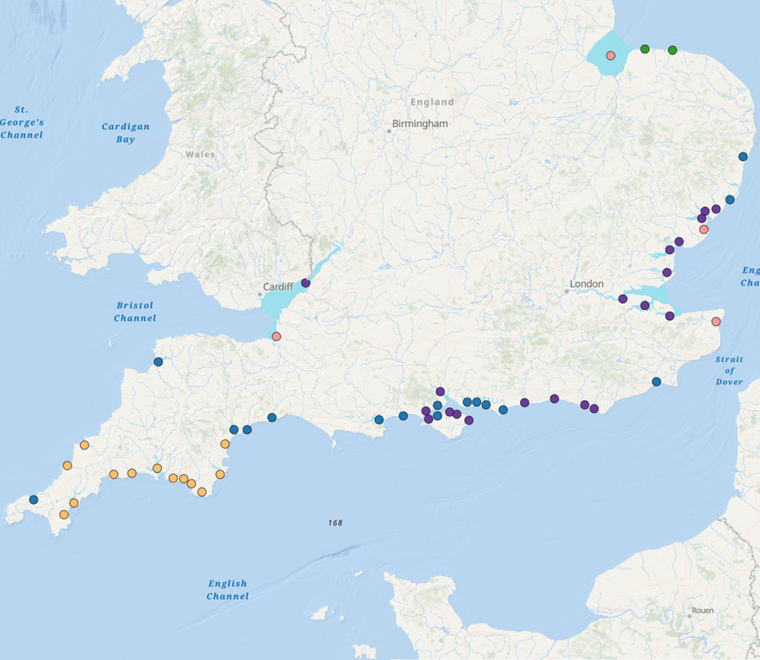Click the Bristol Channel label
This screenshot has width=760, height=660.
coord(135,312)
